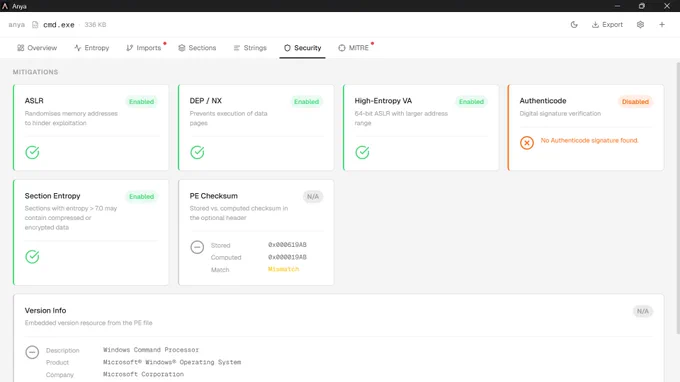This screenshot has height=382, width=680.
Task: Click the Version Info heading
Action: 45,310
